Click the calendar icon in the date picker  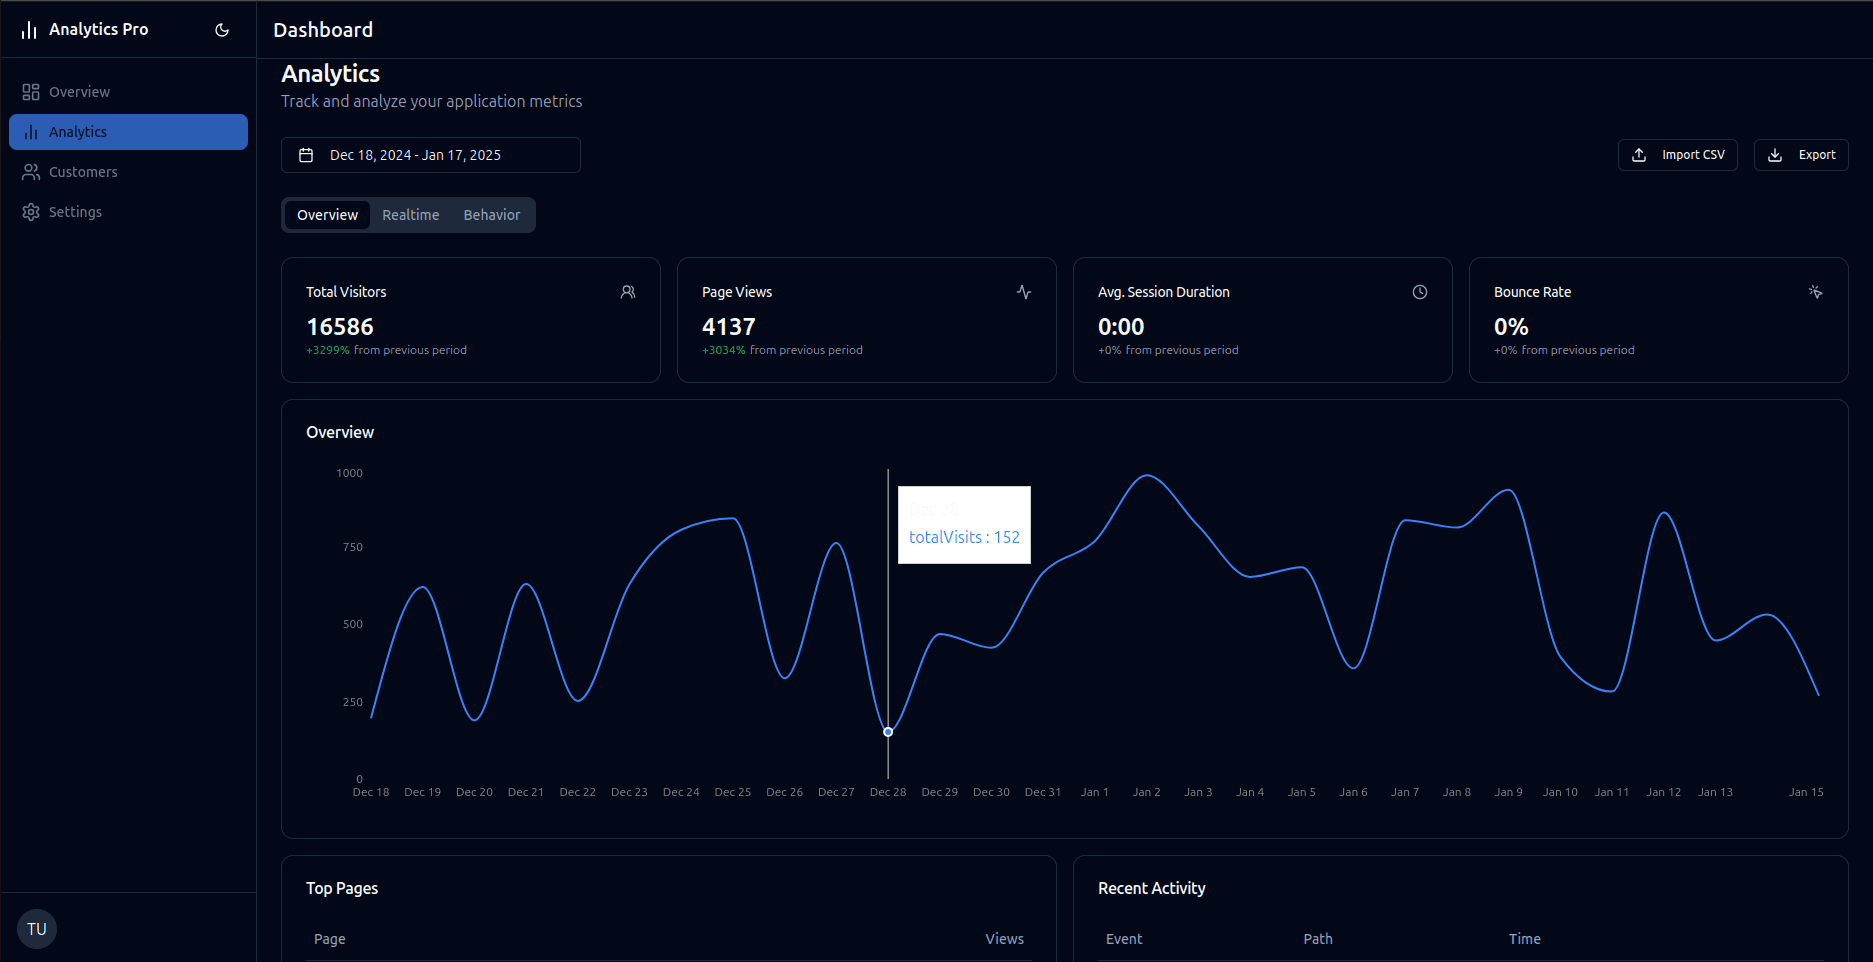(308, 154)
